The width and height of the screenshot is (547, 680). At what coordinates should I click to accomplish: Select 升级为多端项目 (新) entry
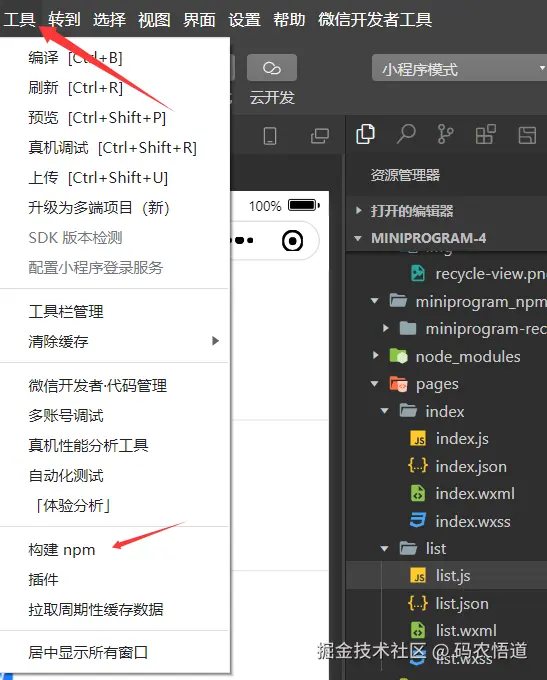click(x=98, y=207)
